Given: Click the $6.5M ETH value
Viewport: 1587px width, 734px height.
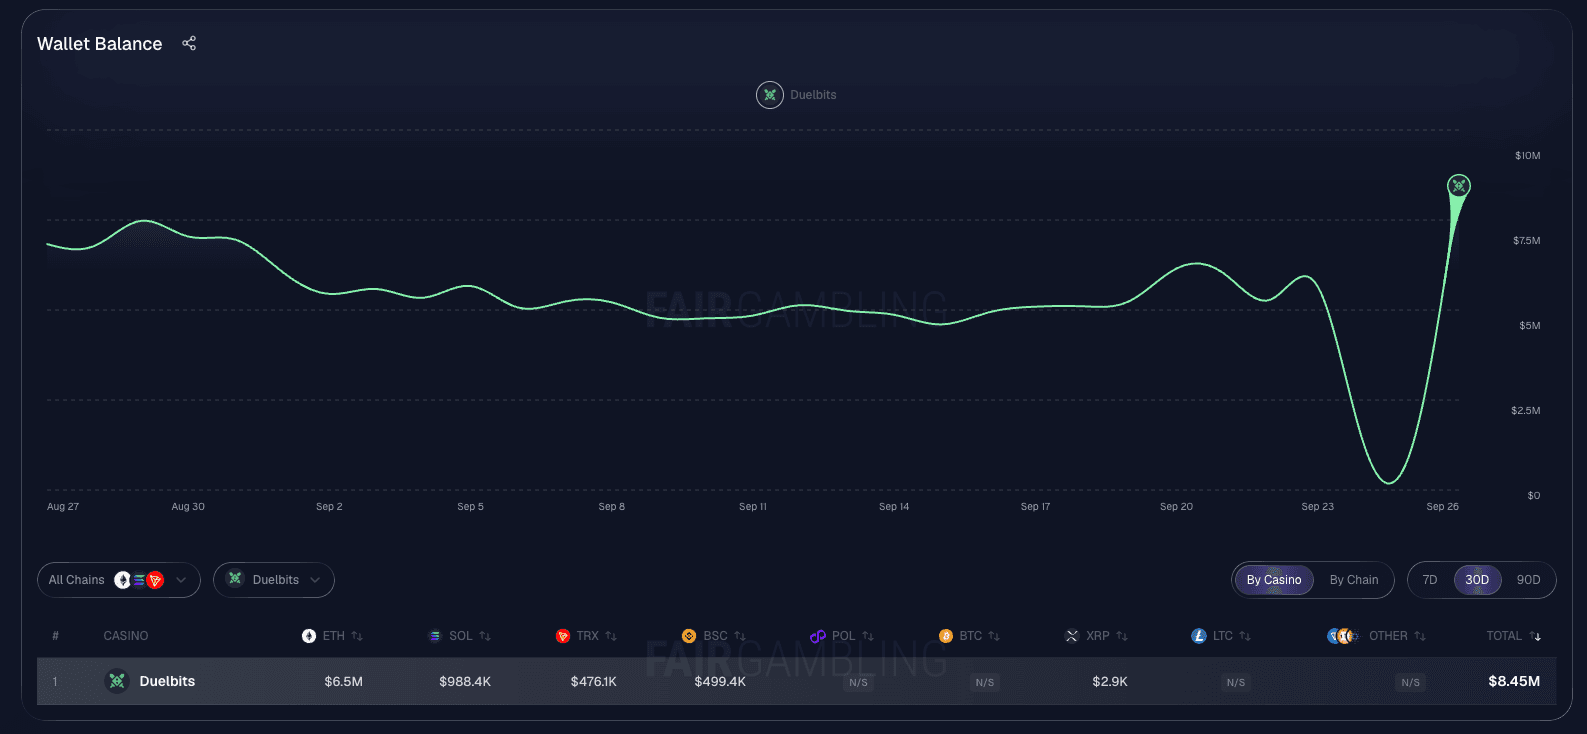Looking at the screenshot, I should click(343, 682).
